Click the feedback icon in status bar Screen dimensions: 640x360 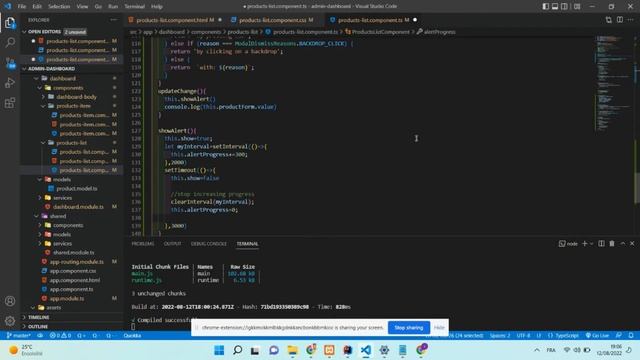(619, 336)
